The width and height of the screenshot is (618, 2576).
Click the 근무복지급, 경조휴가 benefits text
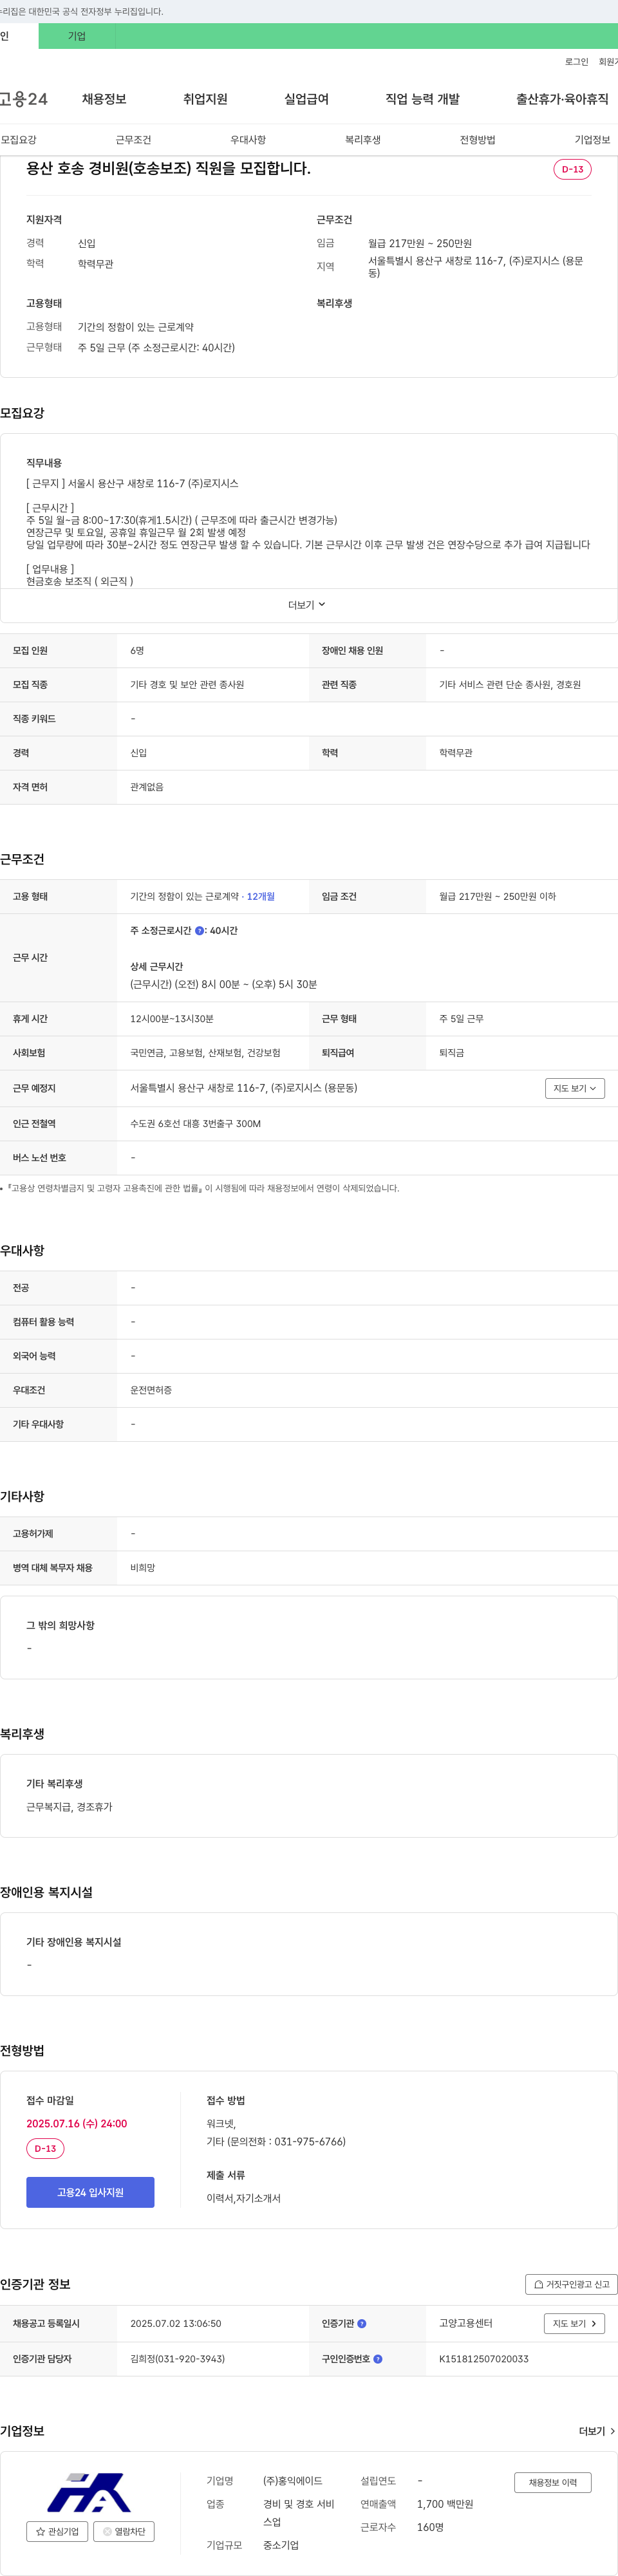(69, 1807)
